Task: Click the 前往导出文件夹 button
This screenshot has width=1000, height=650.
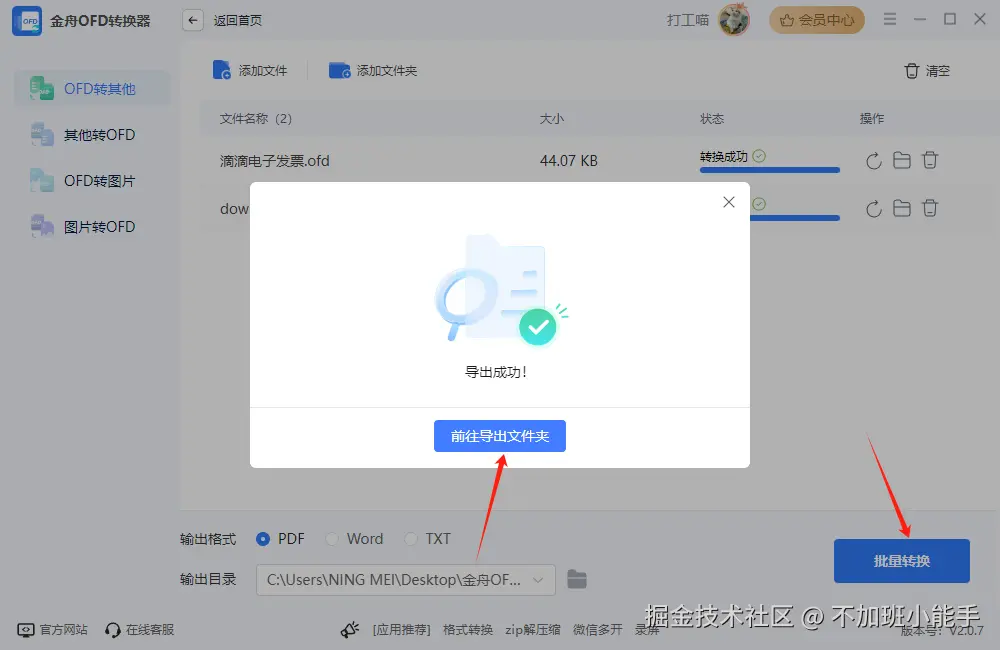Action: pyautogui.click(x=499, y=436)
